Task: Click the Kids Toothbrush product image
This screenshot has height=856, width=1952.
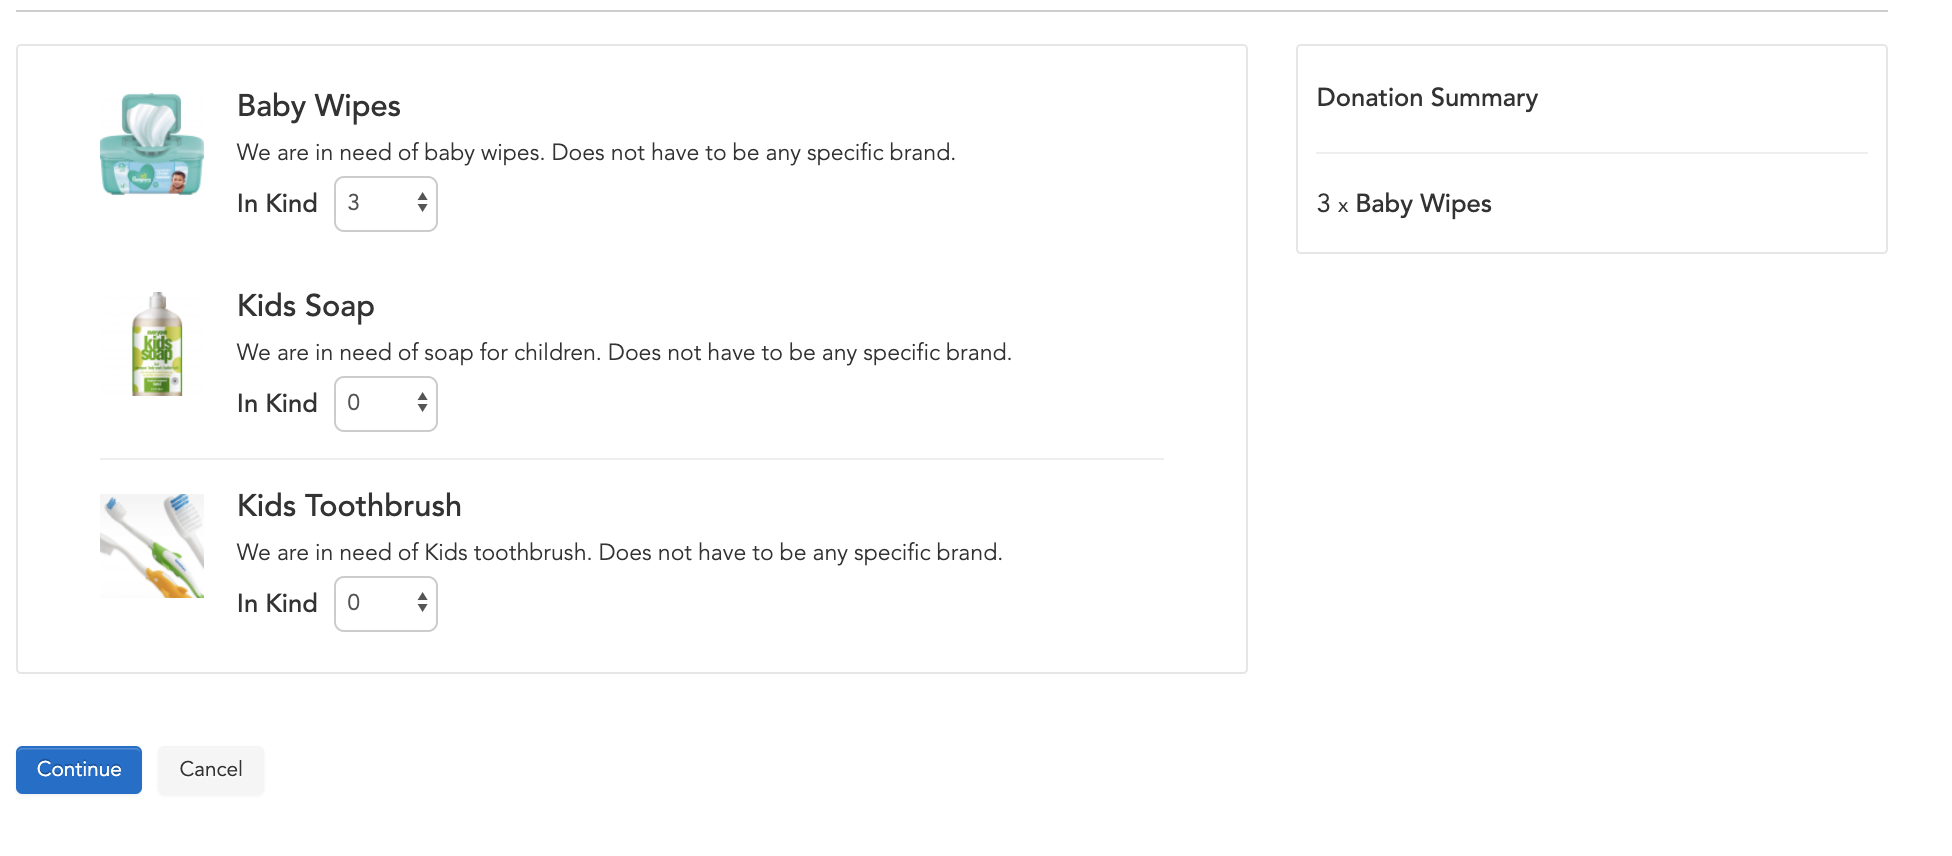Action: 152,546
